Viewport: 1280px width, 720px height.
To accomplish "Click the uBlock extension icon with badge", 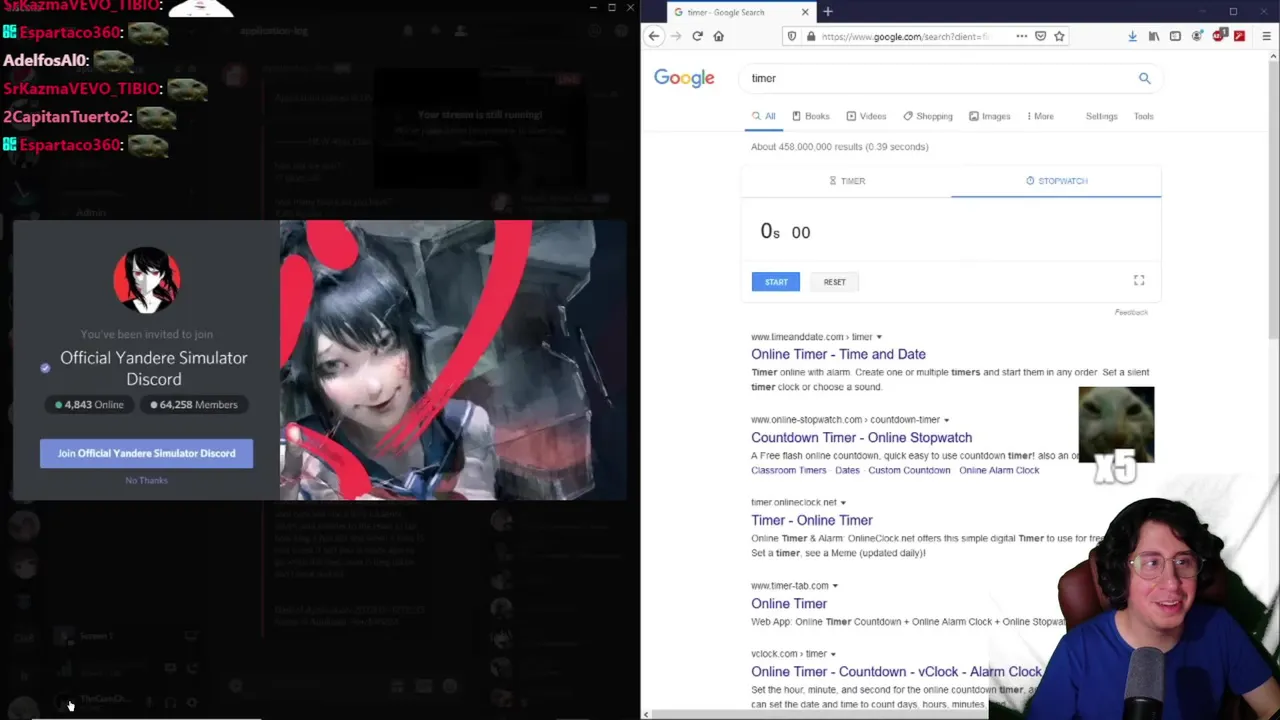I will 1218,36.
